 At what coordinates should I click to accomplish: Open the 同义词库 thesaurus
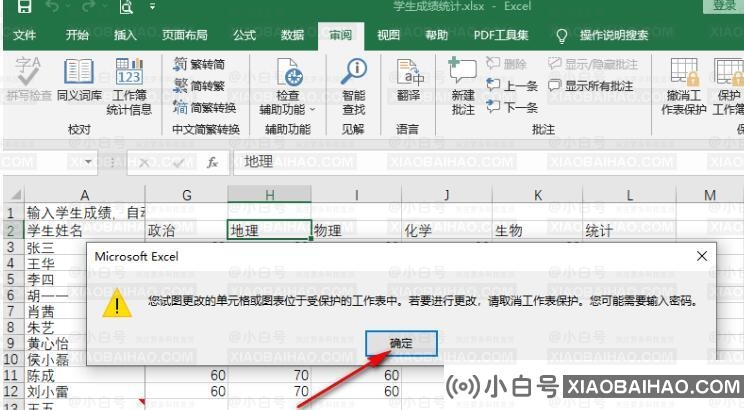point(79,80)
